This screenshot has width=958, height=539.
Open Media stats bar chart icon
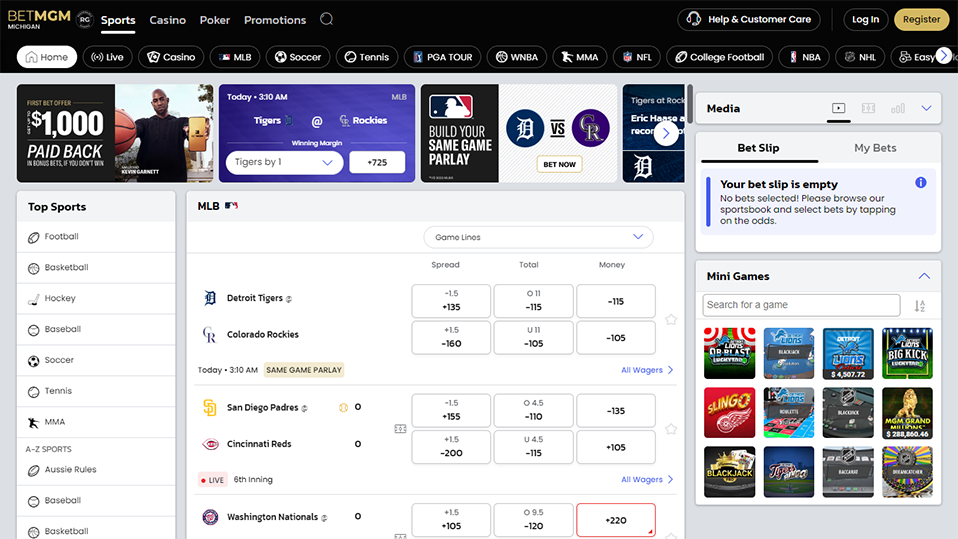point(897,108)
